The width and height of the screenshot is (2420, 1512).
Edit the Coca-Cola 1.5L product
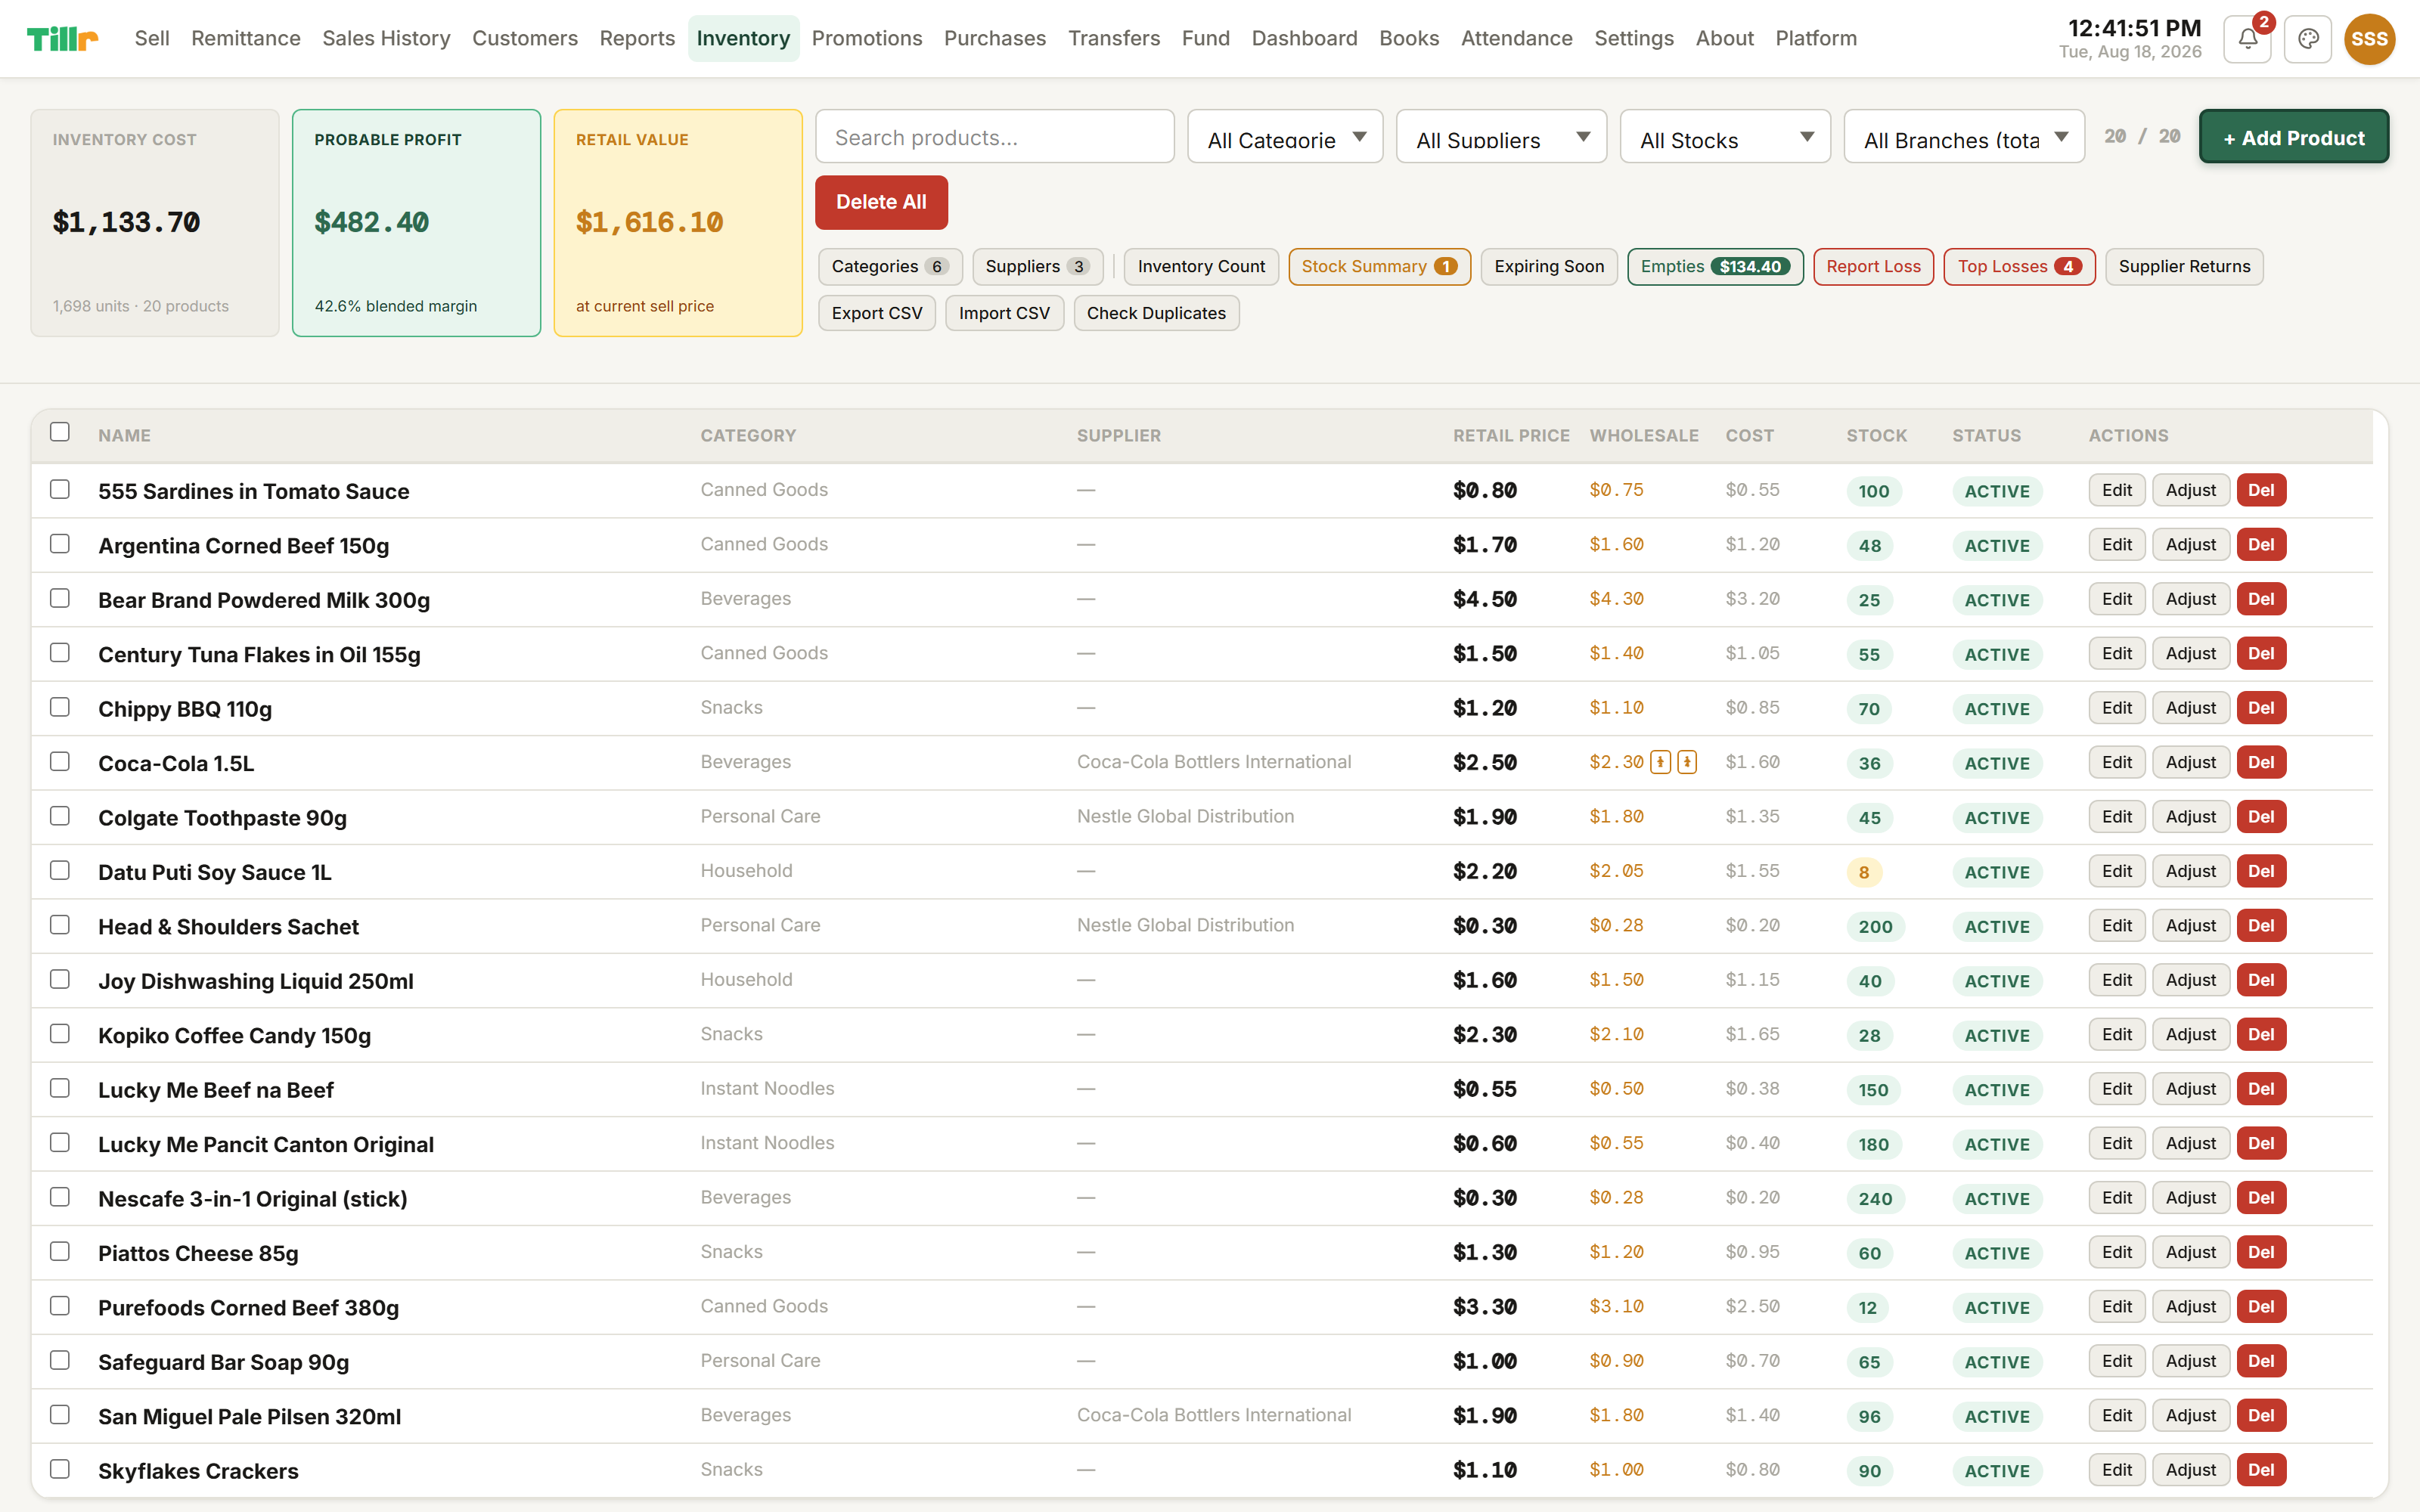click(x=2117, y=762)
